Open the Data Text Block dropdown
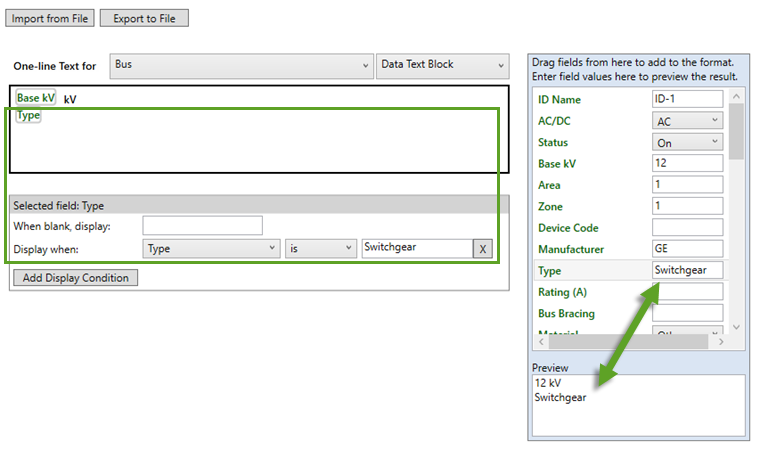Screen dimensions: 768x450 click(444, 65)
